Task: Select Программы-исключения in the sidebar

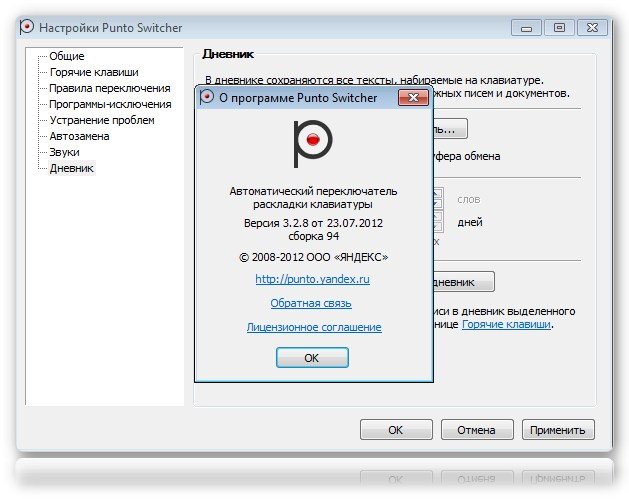Action: coord(111,105)
